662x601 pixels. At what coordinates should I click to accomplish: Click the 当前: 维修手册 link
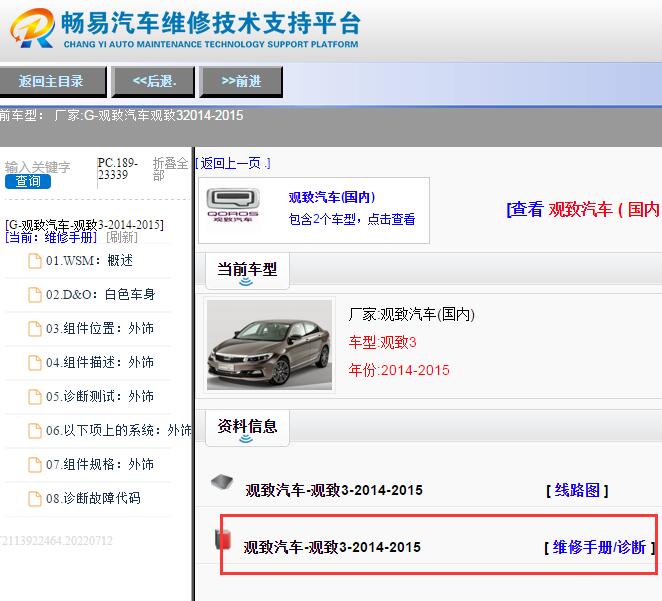(51, 238)
